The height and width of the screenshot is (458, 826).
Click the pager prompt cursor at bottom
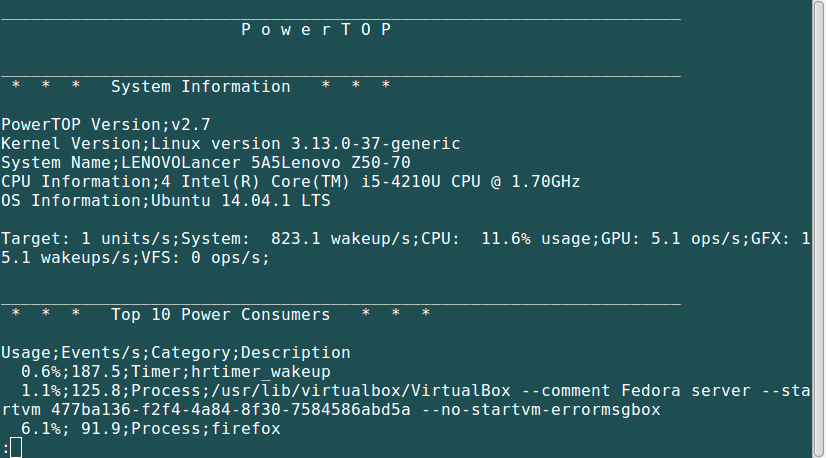(15, 448)
